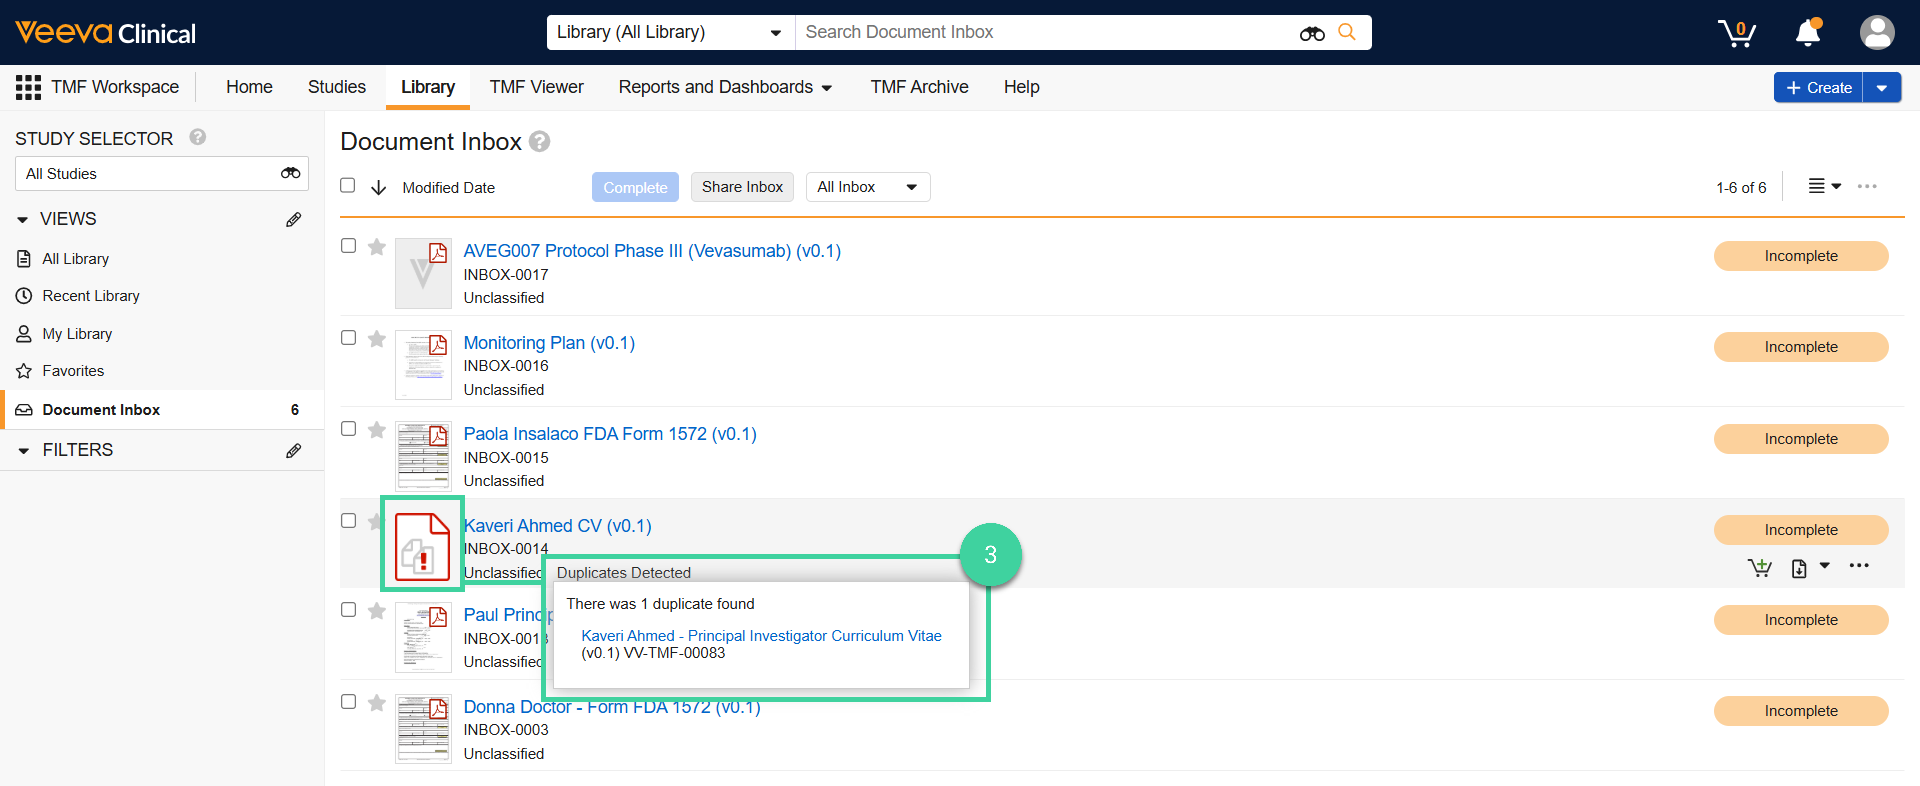Click Document Inbox help question icon
This screenshot has width=1920, height=786.
click(x=540, y=141)
